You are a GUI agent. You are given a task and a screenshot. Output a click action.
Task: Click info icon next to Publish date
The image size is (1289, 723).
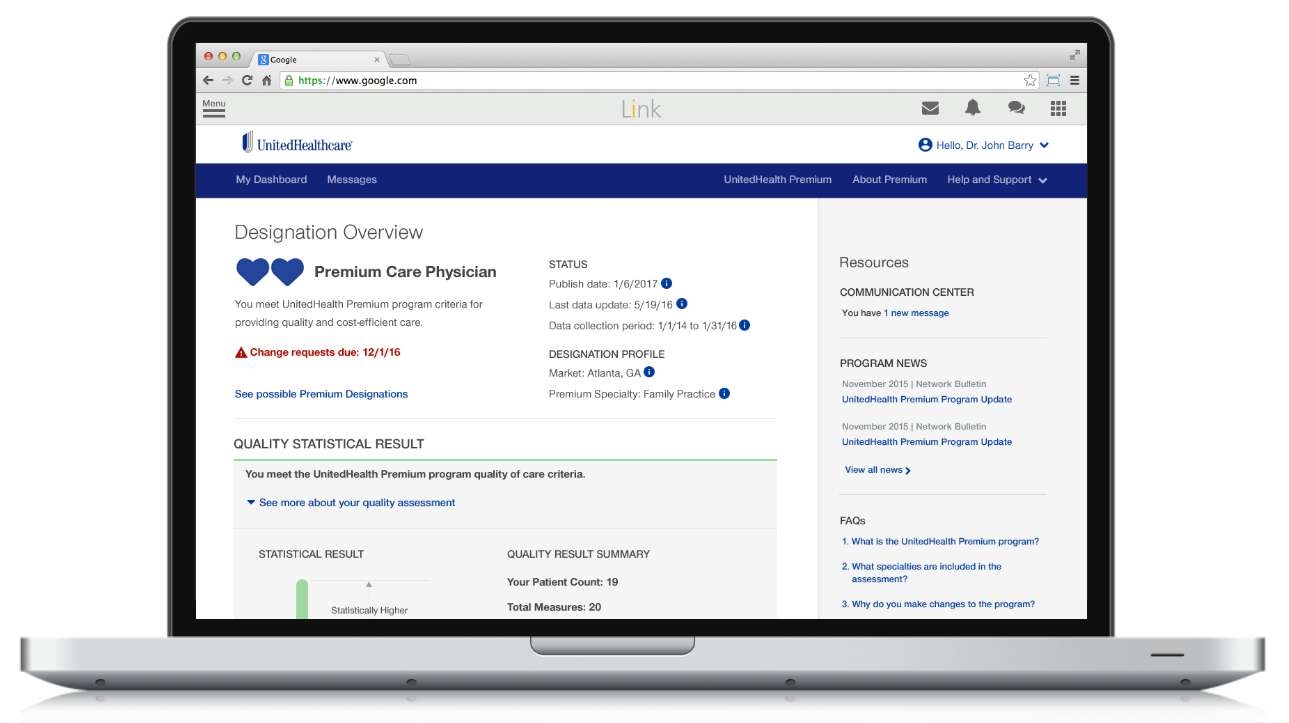point(667,284)
